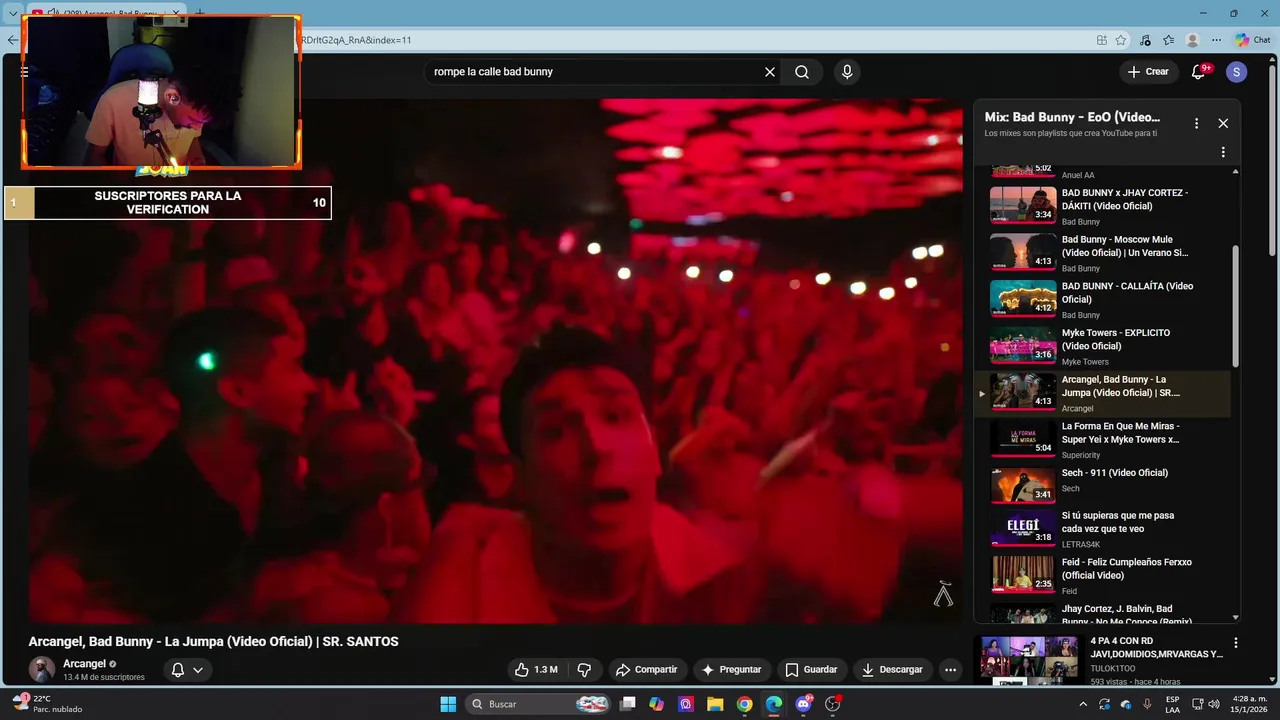Image resolution: width=1280 pixels, height=720 pixels.
Task: Play La Forma En Que Me Miras
Action: [1104, 440]
